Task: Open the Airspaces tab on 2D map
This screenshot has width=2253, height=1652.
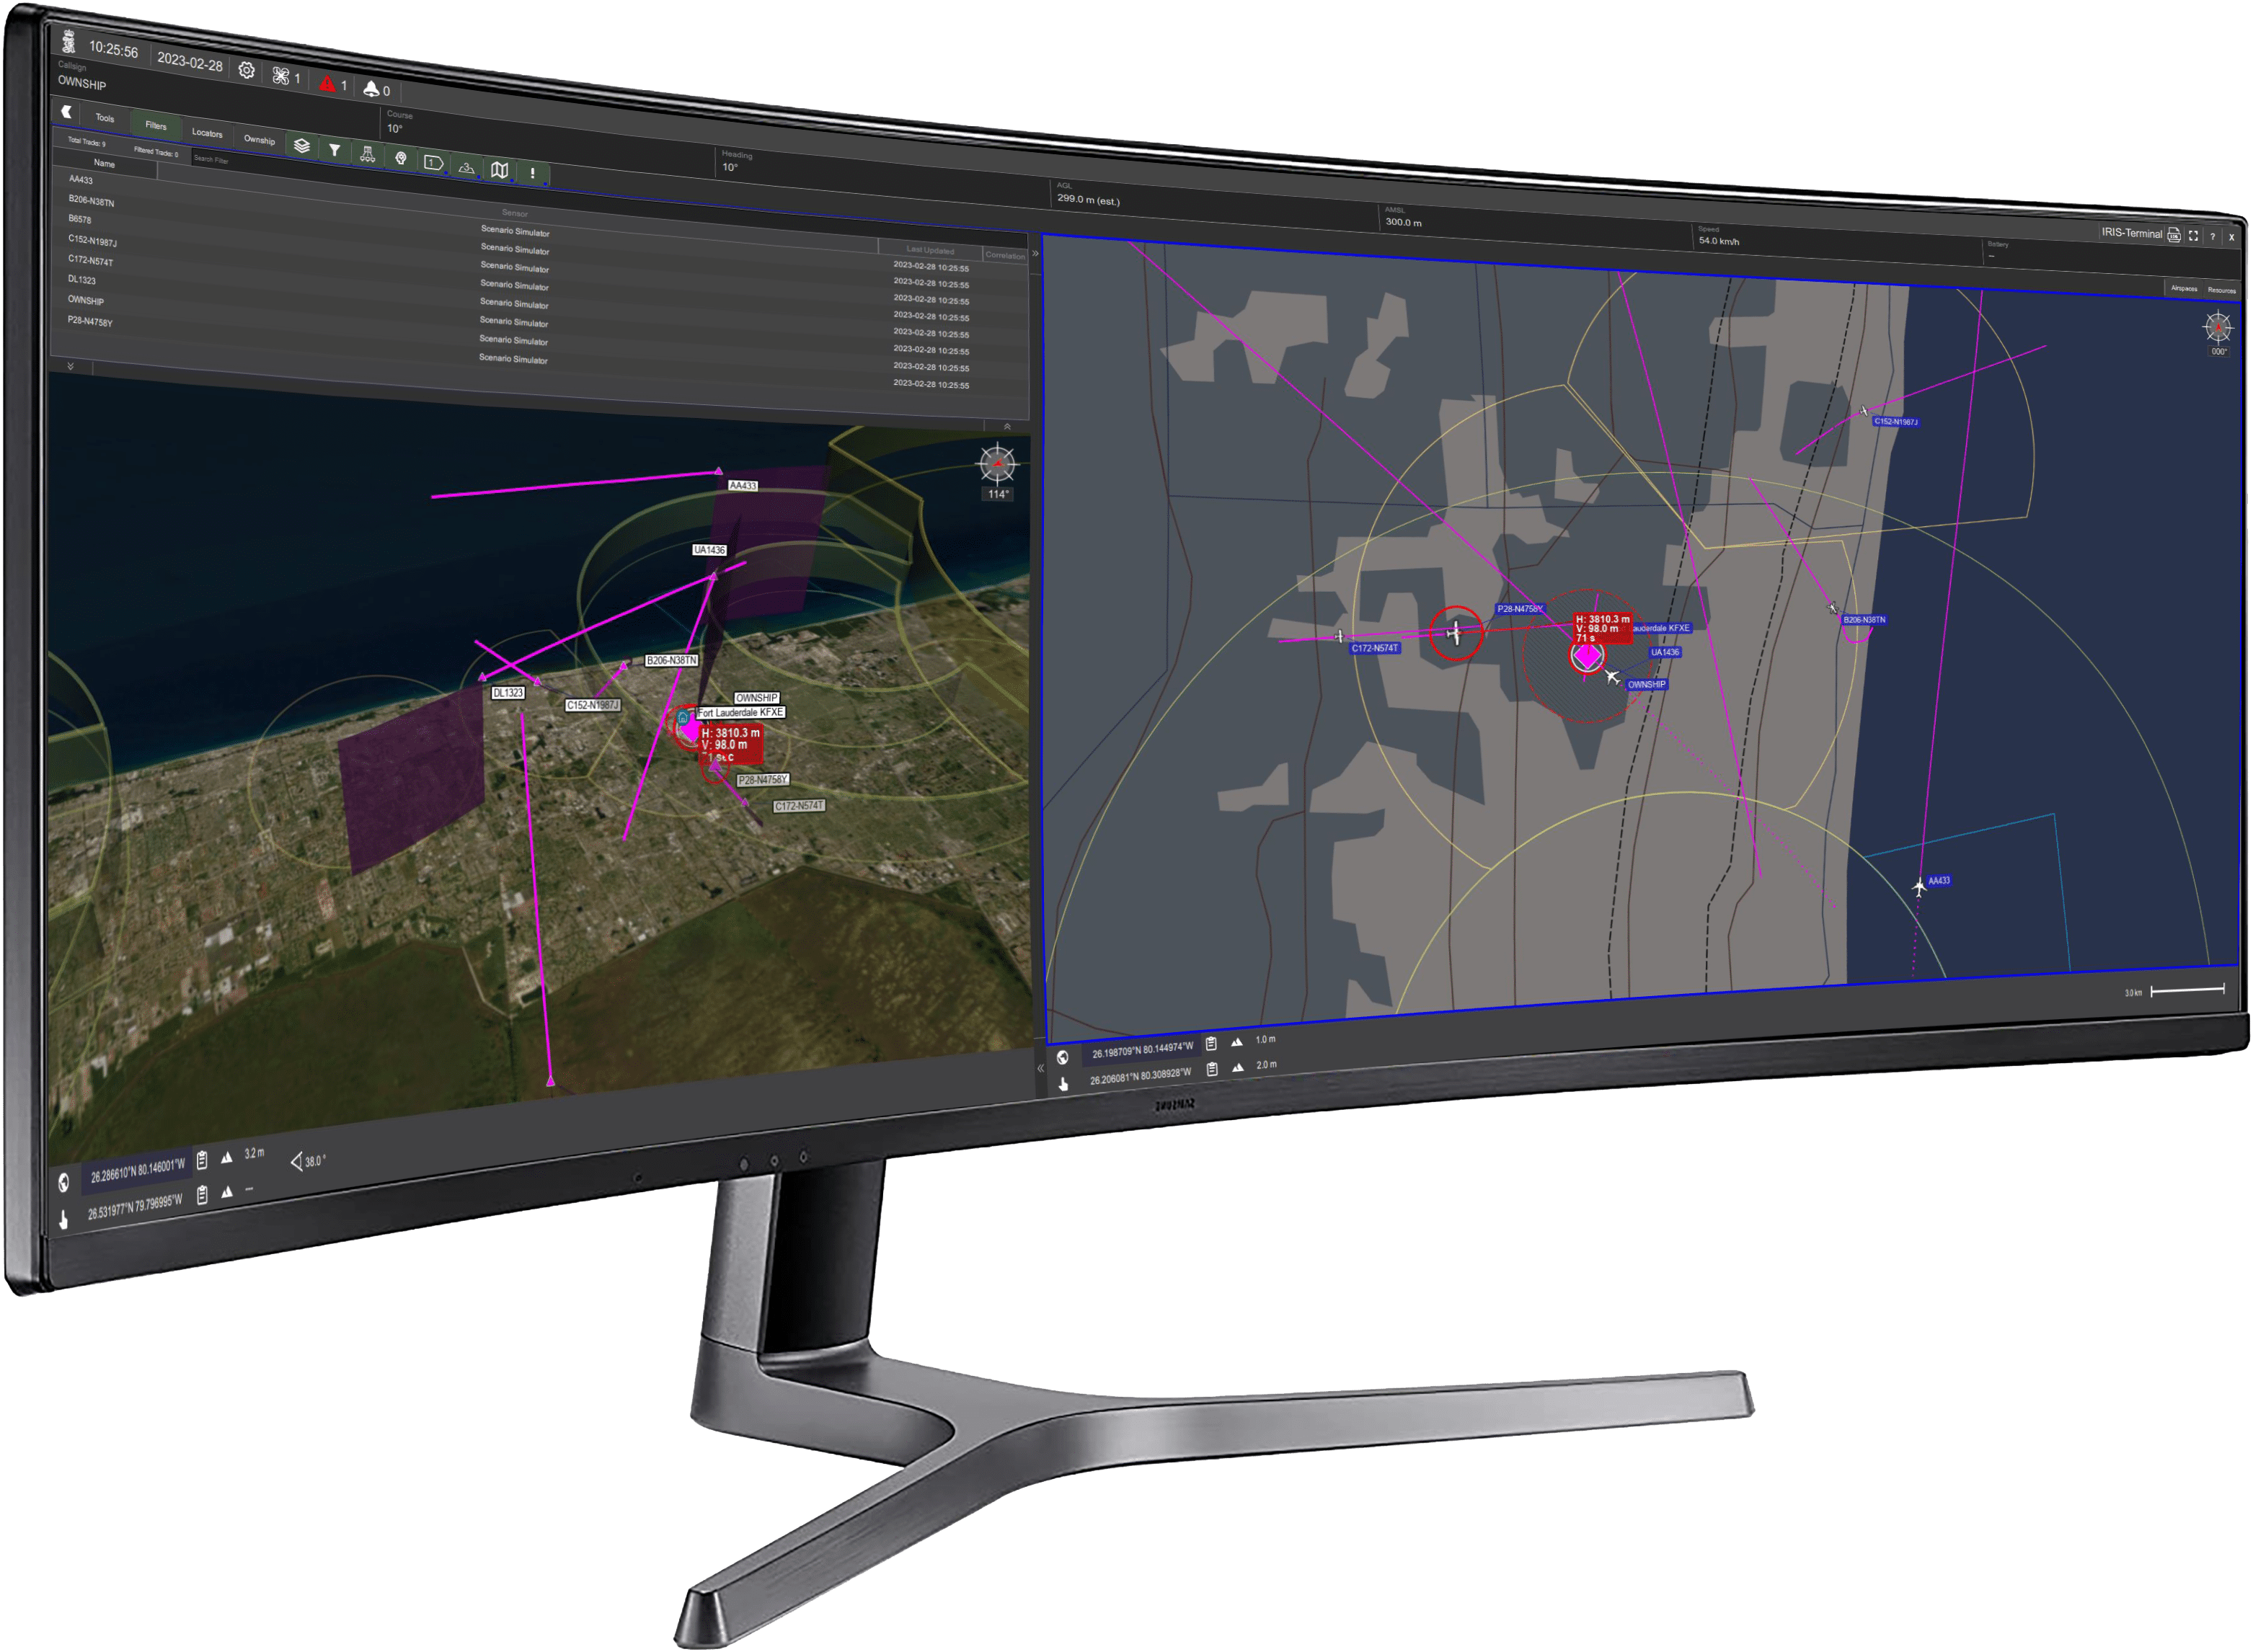Action: point(2184,289)
